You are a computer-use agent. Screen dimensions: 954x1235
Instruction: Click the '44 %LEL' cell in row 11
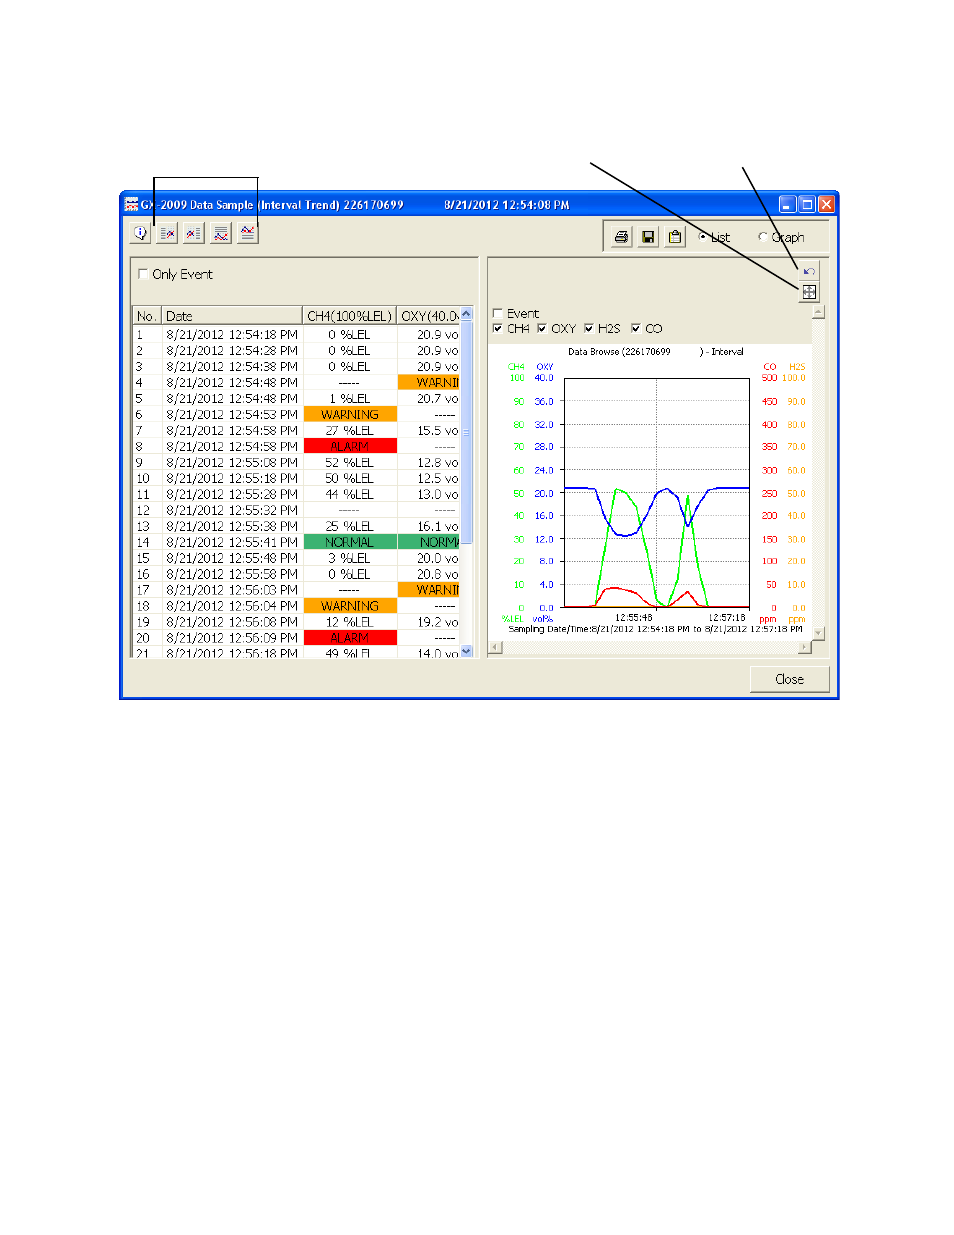[x=350, y=494]
